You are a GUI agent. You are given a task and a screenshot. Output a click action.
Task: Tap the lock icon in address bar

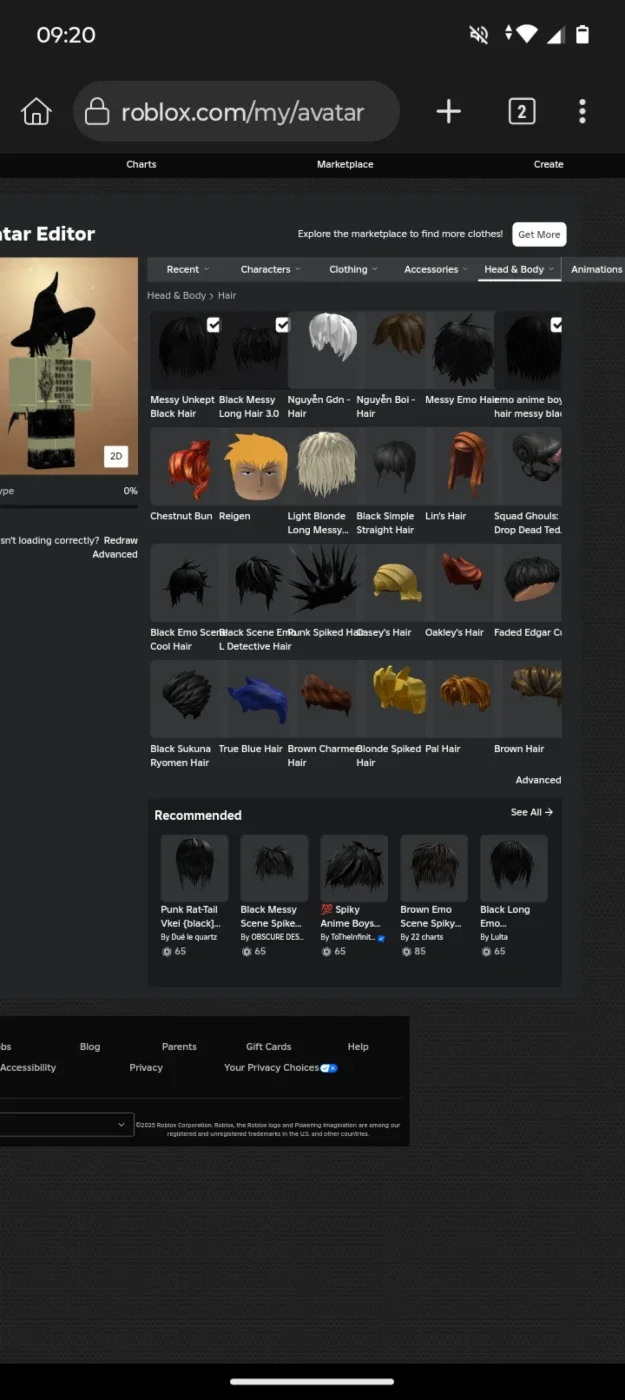click(x=96, y=111)
